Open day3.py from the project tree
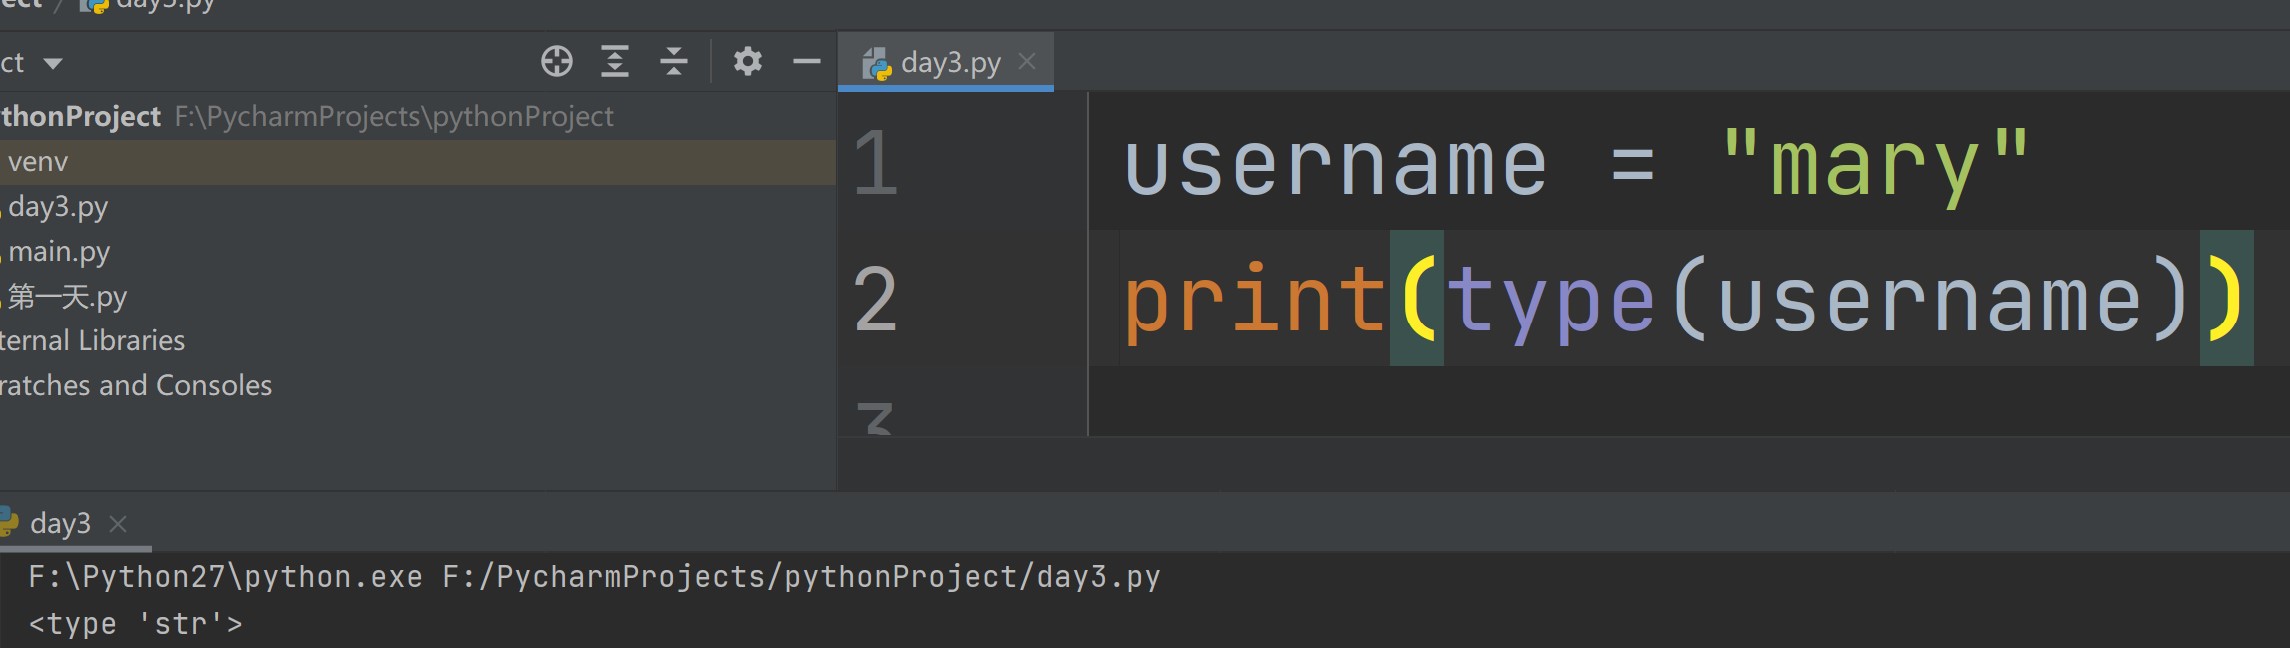 pyautogui.click(x=58, y=207)
